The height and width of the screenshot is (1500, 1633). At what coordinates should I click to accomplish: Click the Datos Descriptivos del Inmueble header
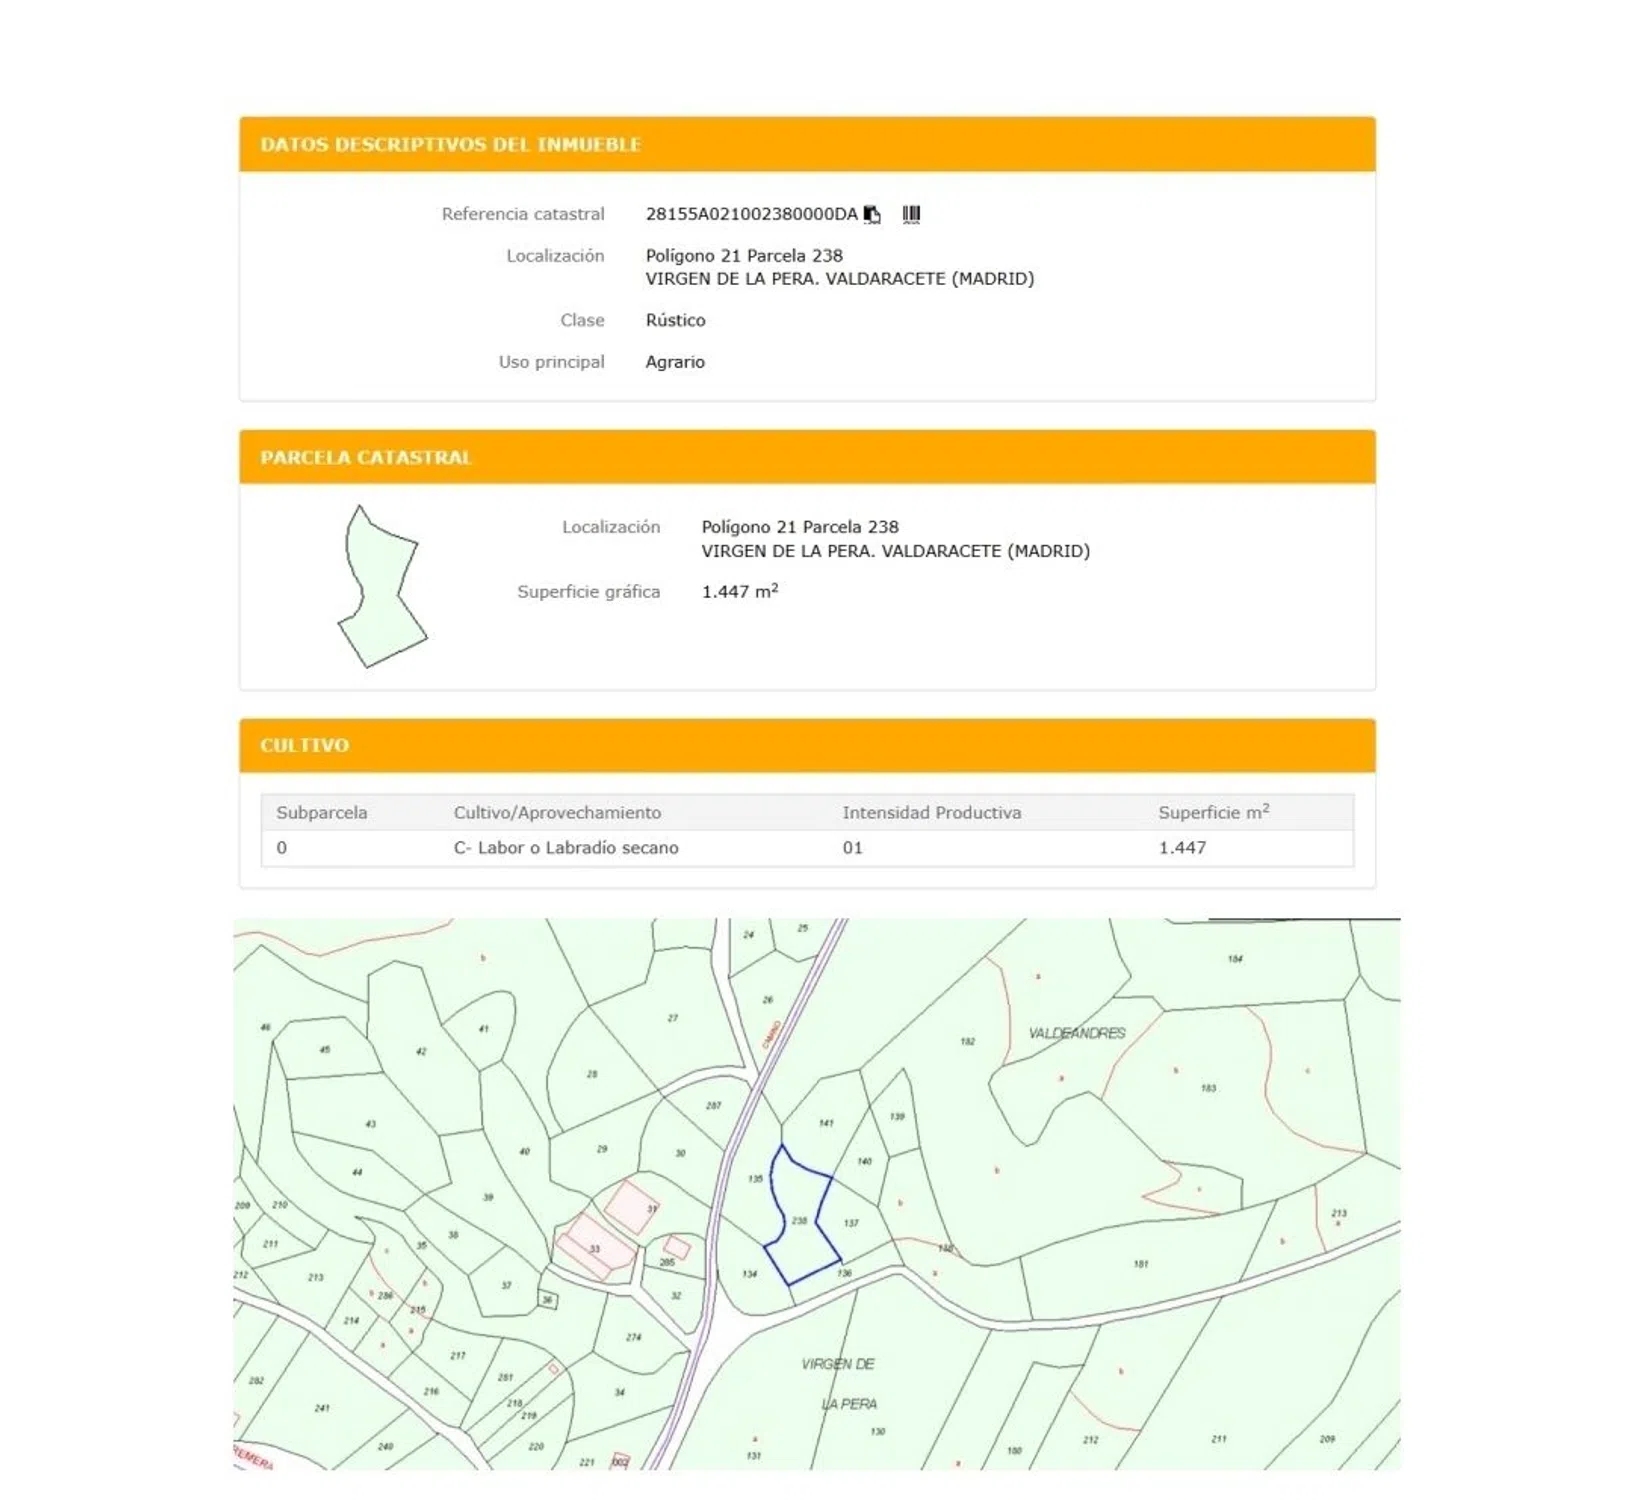click(x=450, y=145)
